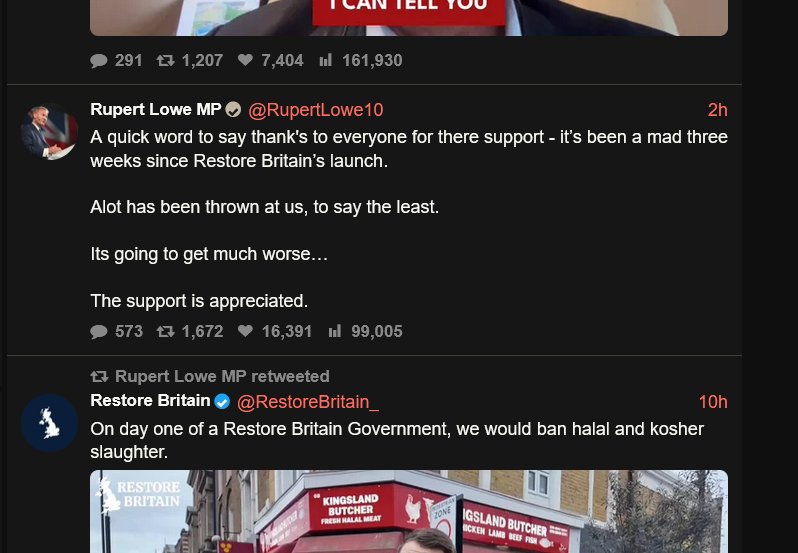Viewport: 798px width, 553px height.
Task: Click the Restore Britain display name
Action: tap(150, 401)
